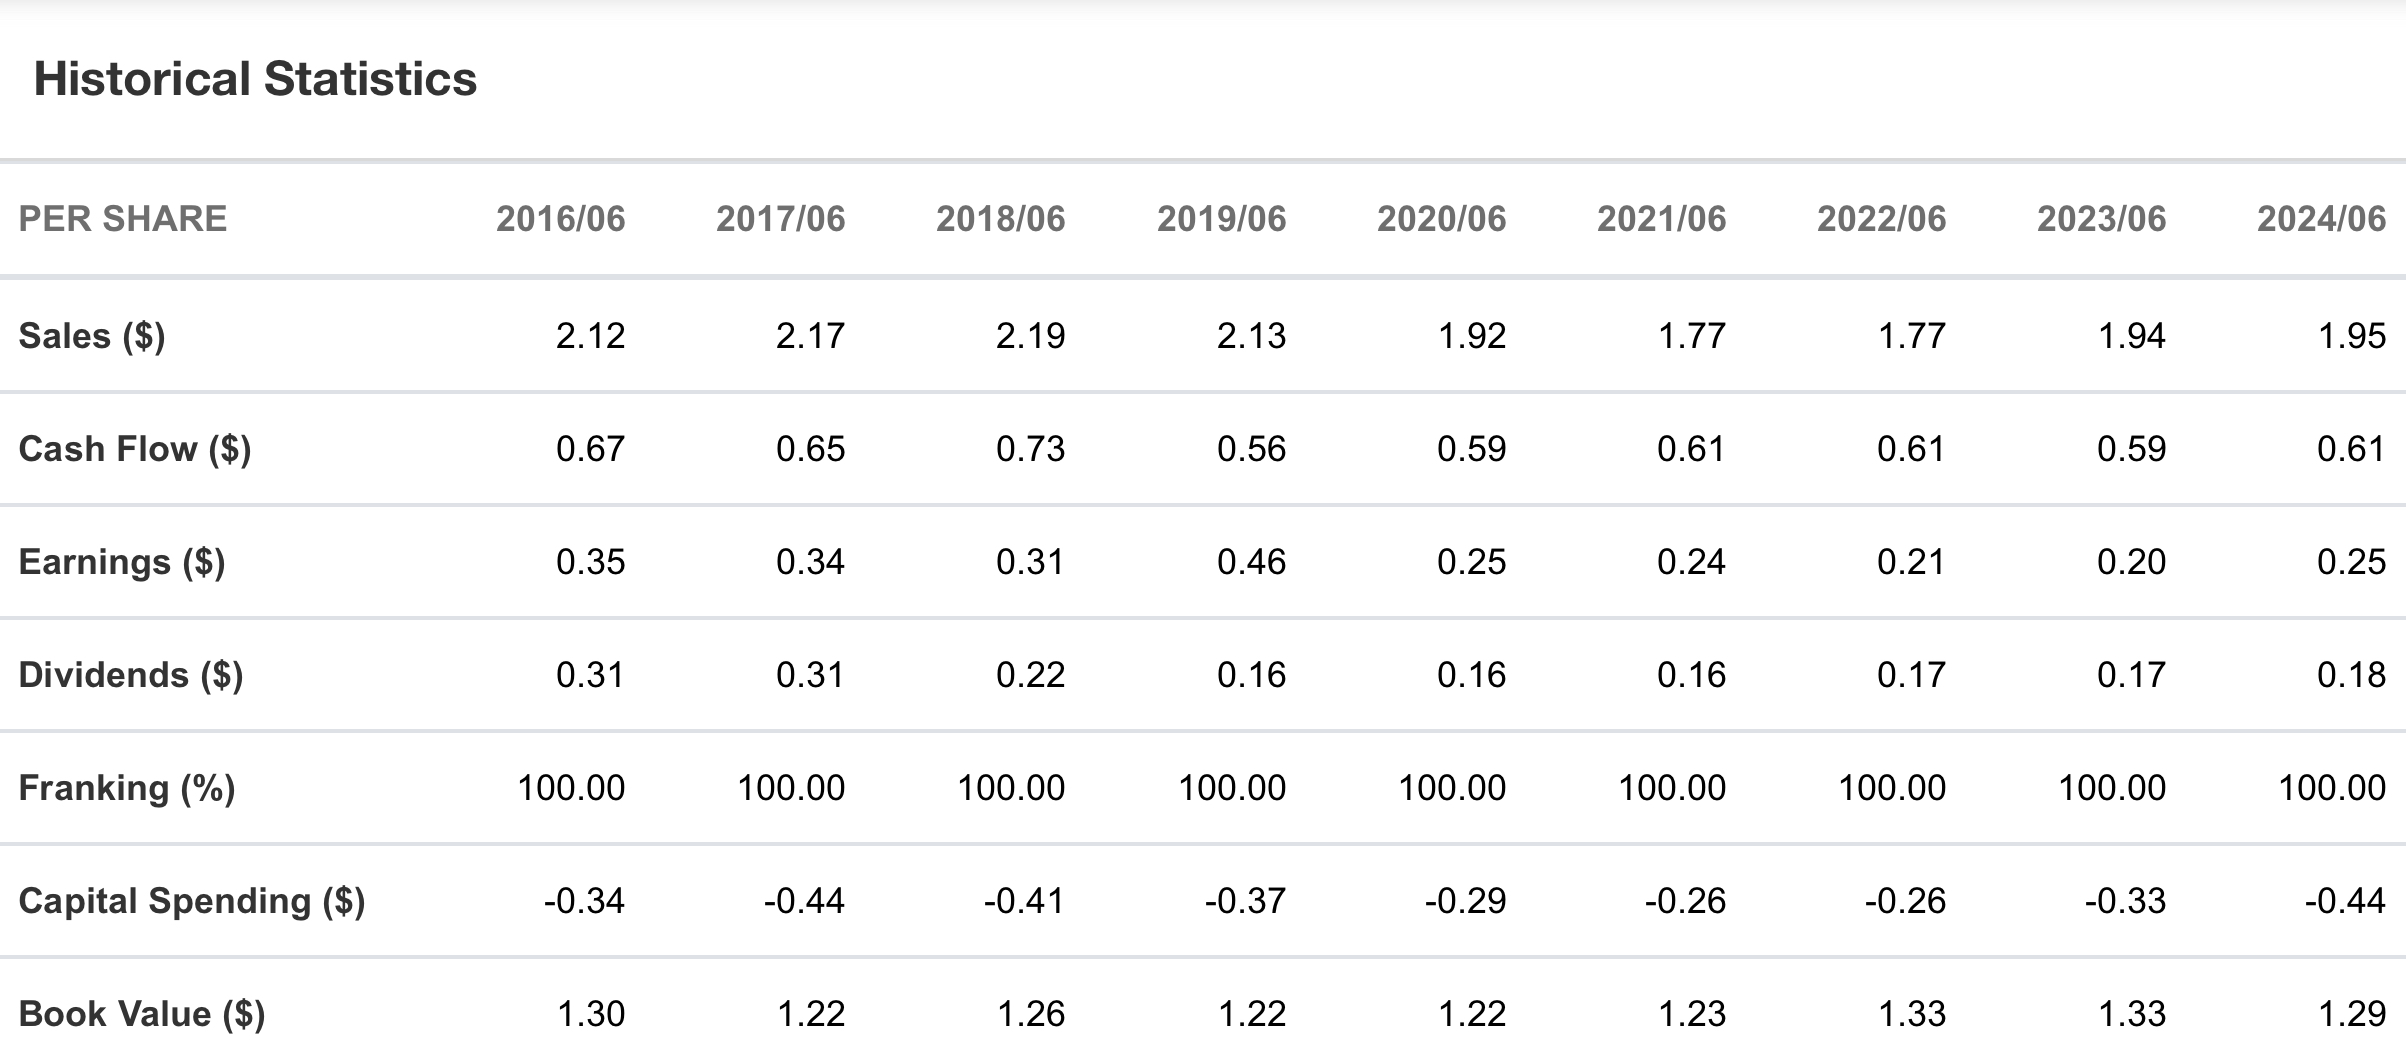Click the Book Value ($) row label

142,1014
